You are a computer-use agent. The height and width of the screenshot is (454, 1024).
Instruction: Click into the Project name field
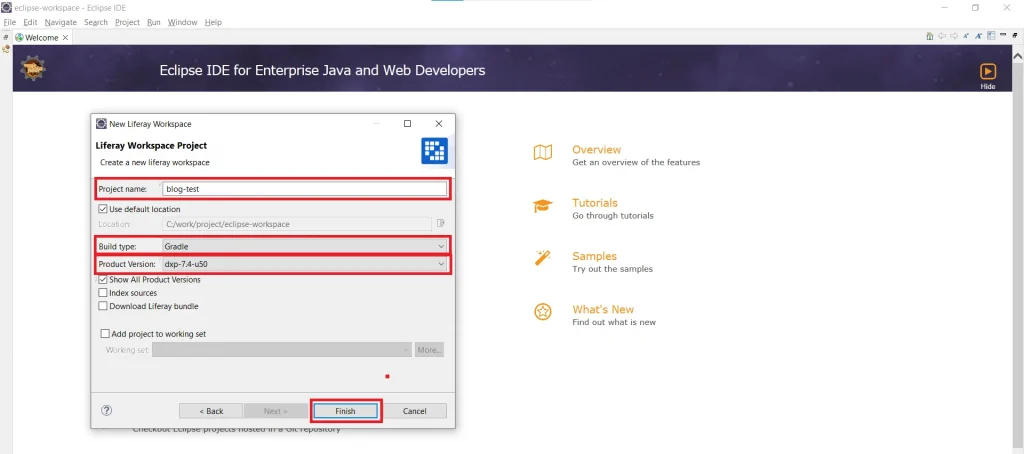pyautogui.click(x=304, y=189)
